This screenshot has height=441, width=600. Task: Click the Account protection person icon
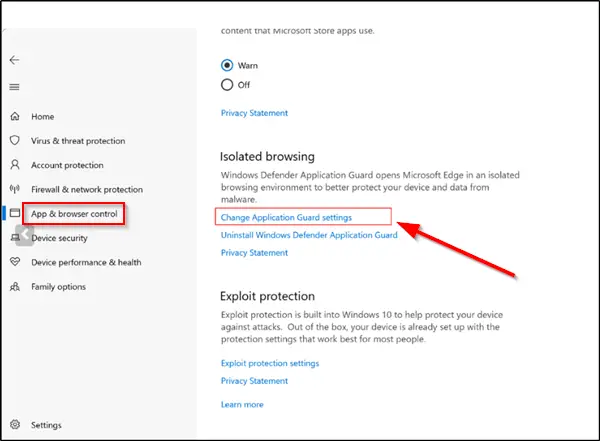point(15,165)
